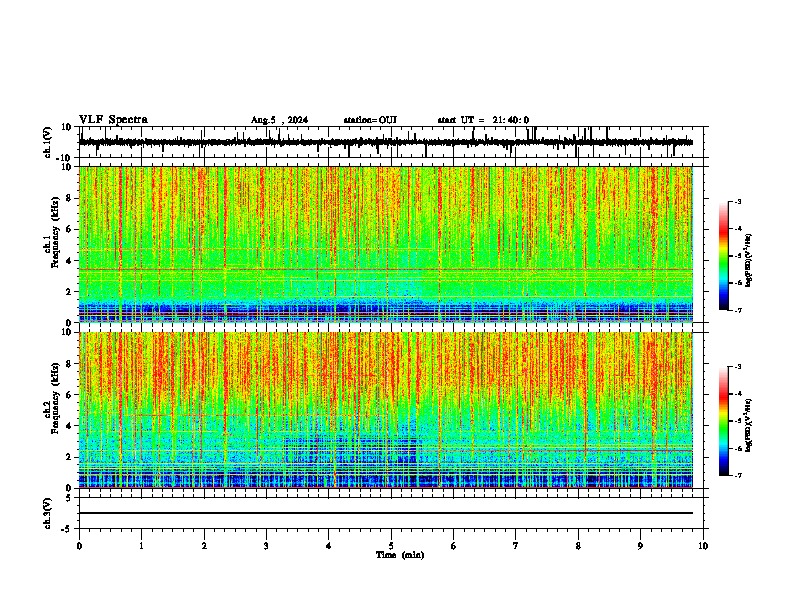Screen dimensions: 792x612
Task: Click the "ch.1(V)" axis label
Action: [48, 142]
